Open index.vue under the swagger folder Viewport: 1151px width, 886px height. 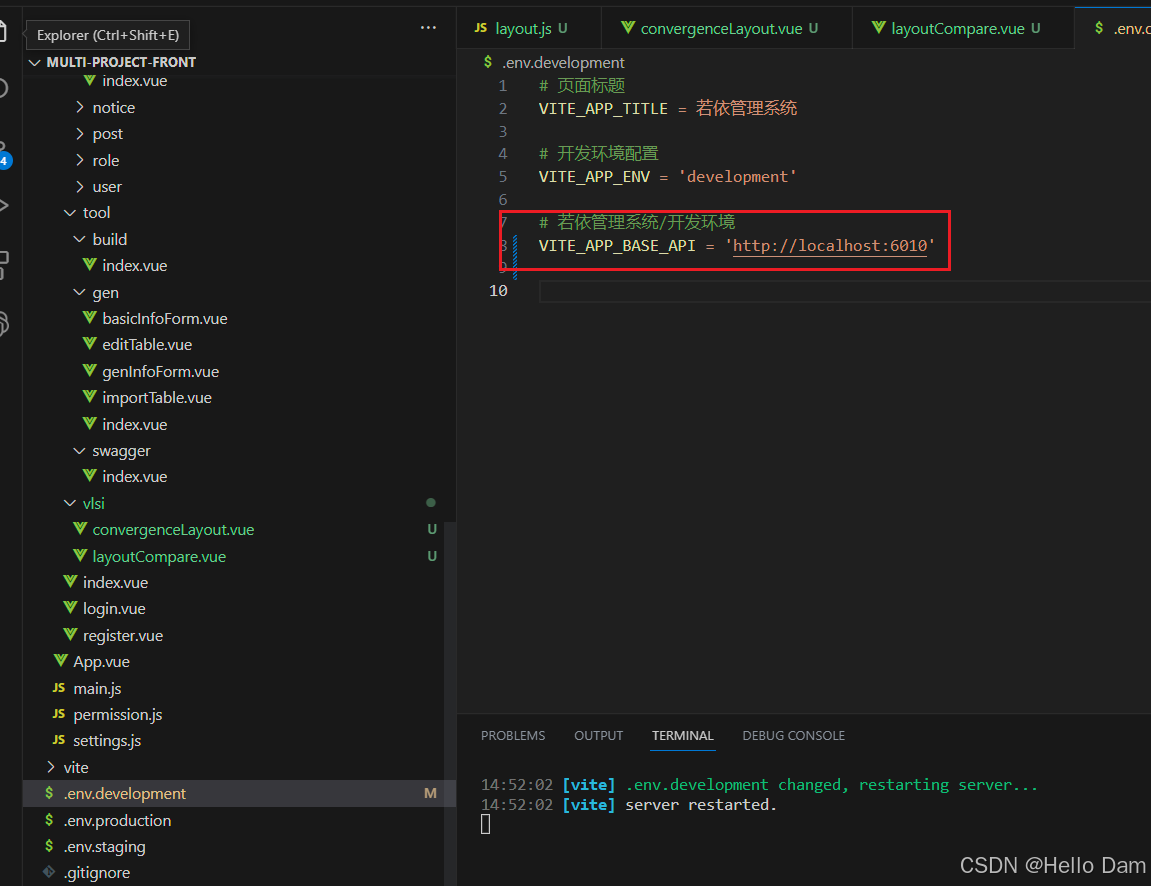[x=134, y=477]
